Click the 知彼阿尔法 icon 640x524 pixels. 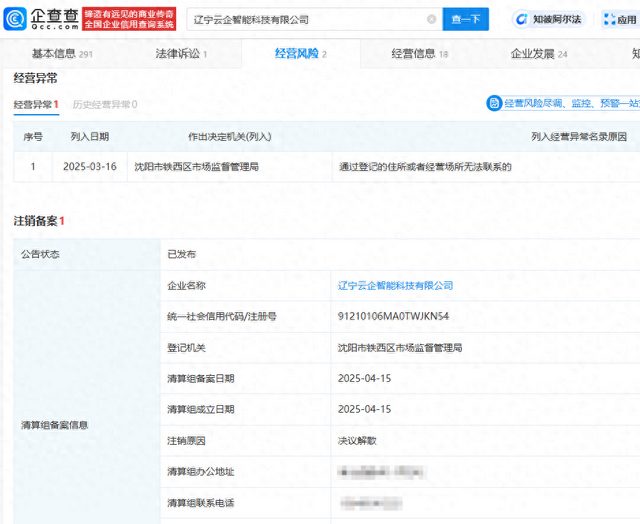[521, 19]
